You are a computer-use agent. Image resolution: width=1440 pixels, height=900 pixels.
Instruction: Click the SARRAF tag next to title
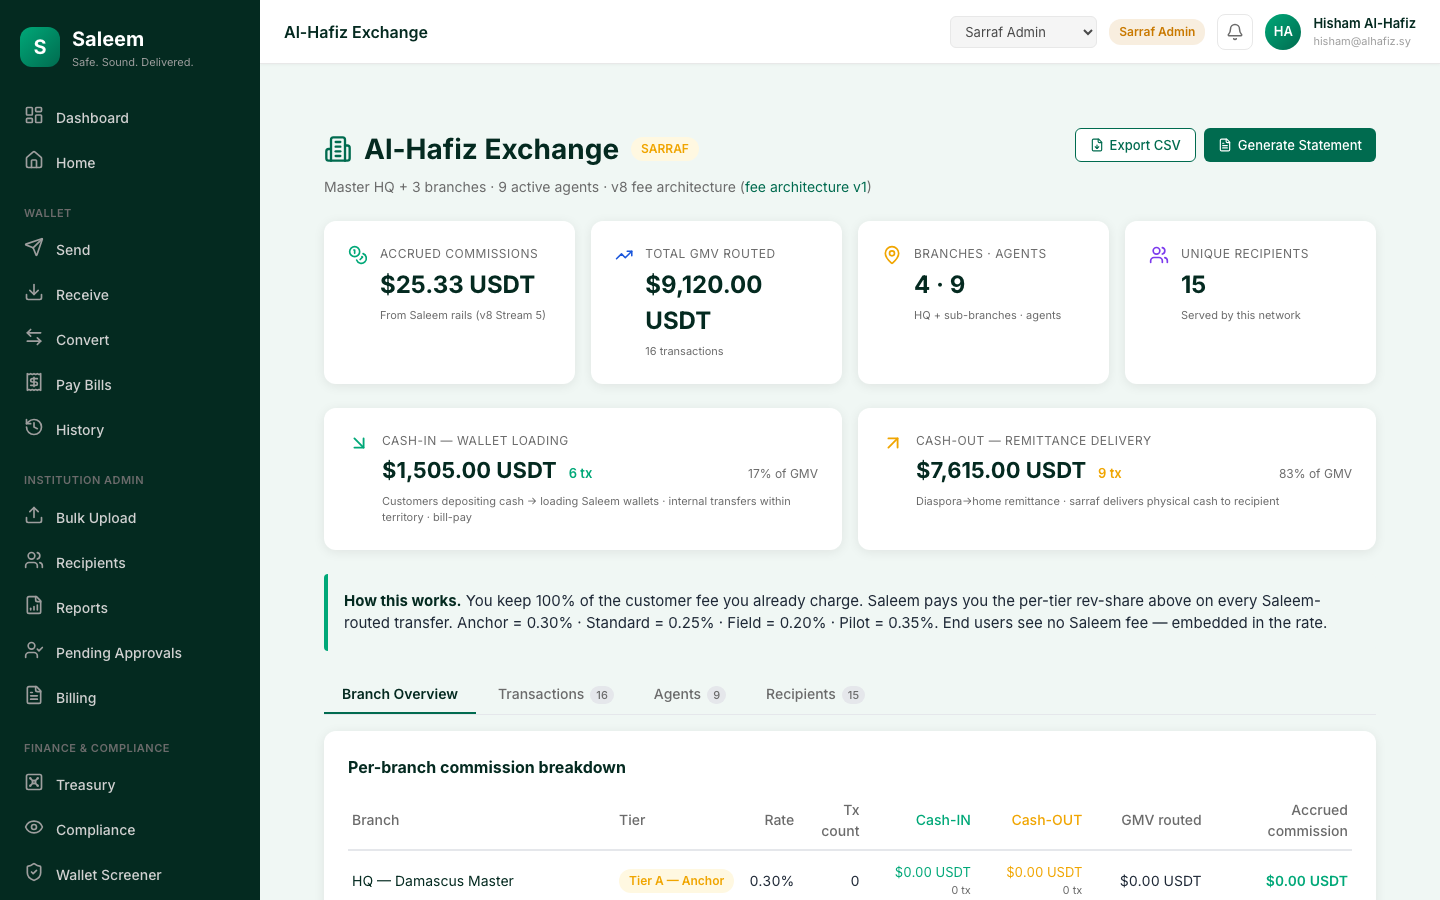tap(665, 149)
